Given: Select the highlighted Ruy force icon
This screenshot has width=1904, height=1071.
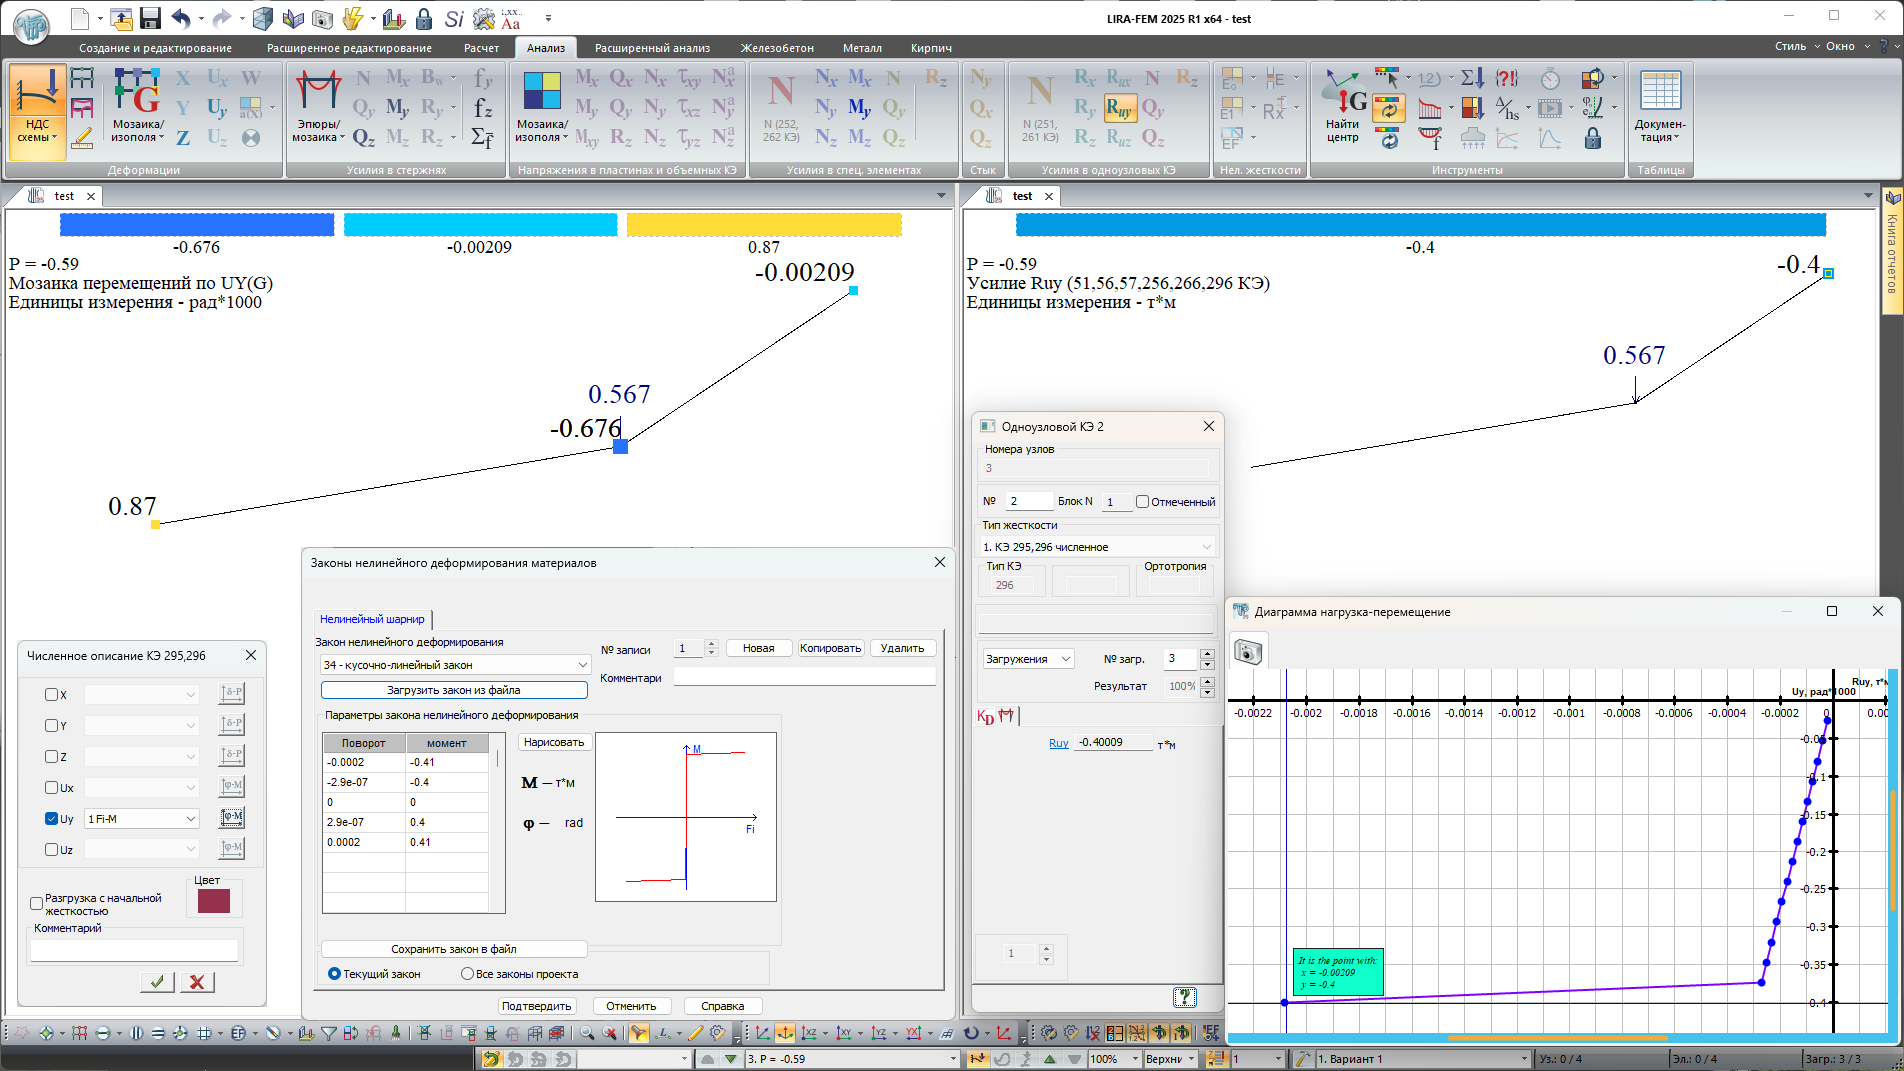Looking at the screenshot, I should click(1119, 108).
